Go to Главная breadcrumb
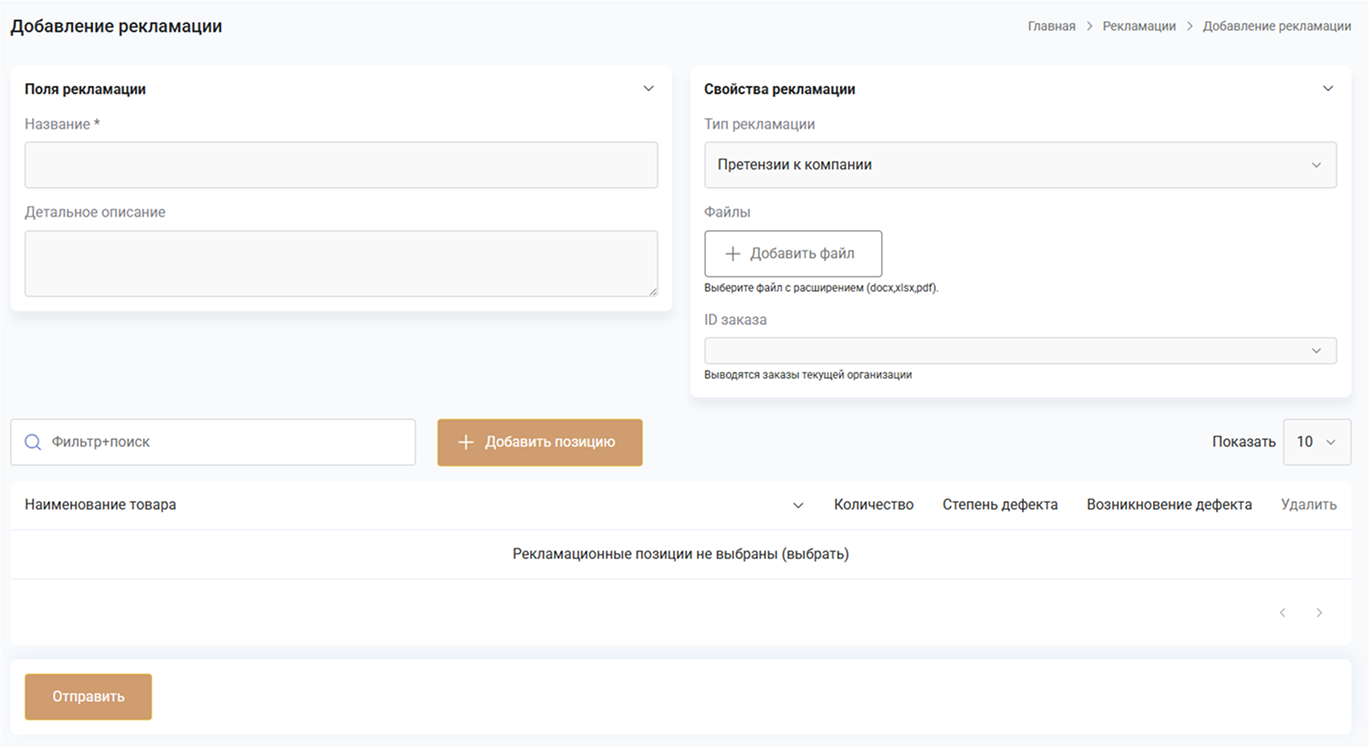This screenshot has width=1369, height=748. coord(1051,26)
